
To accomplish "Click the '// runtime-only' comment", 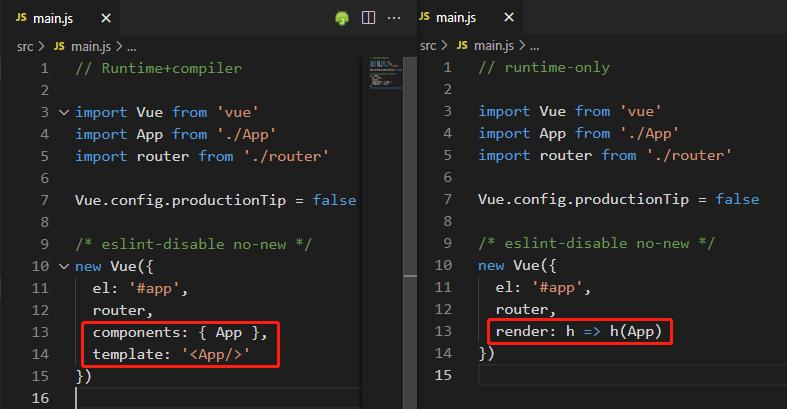I will [544, 67].
